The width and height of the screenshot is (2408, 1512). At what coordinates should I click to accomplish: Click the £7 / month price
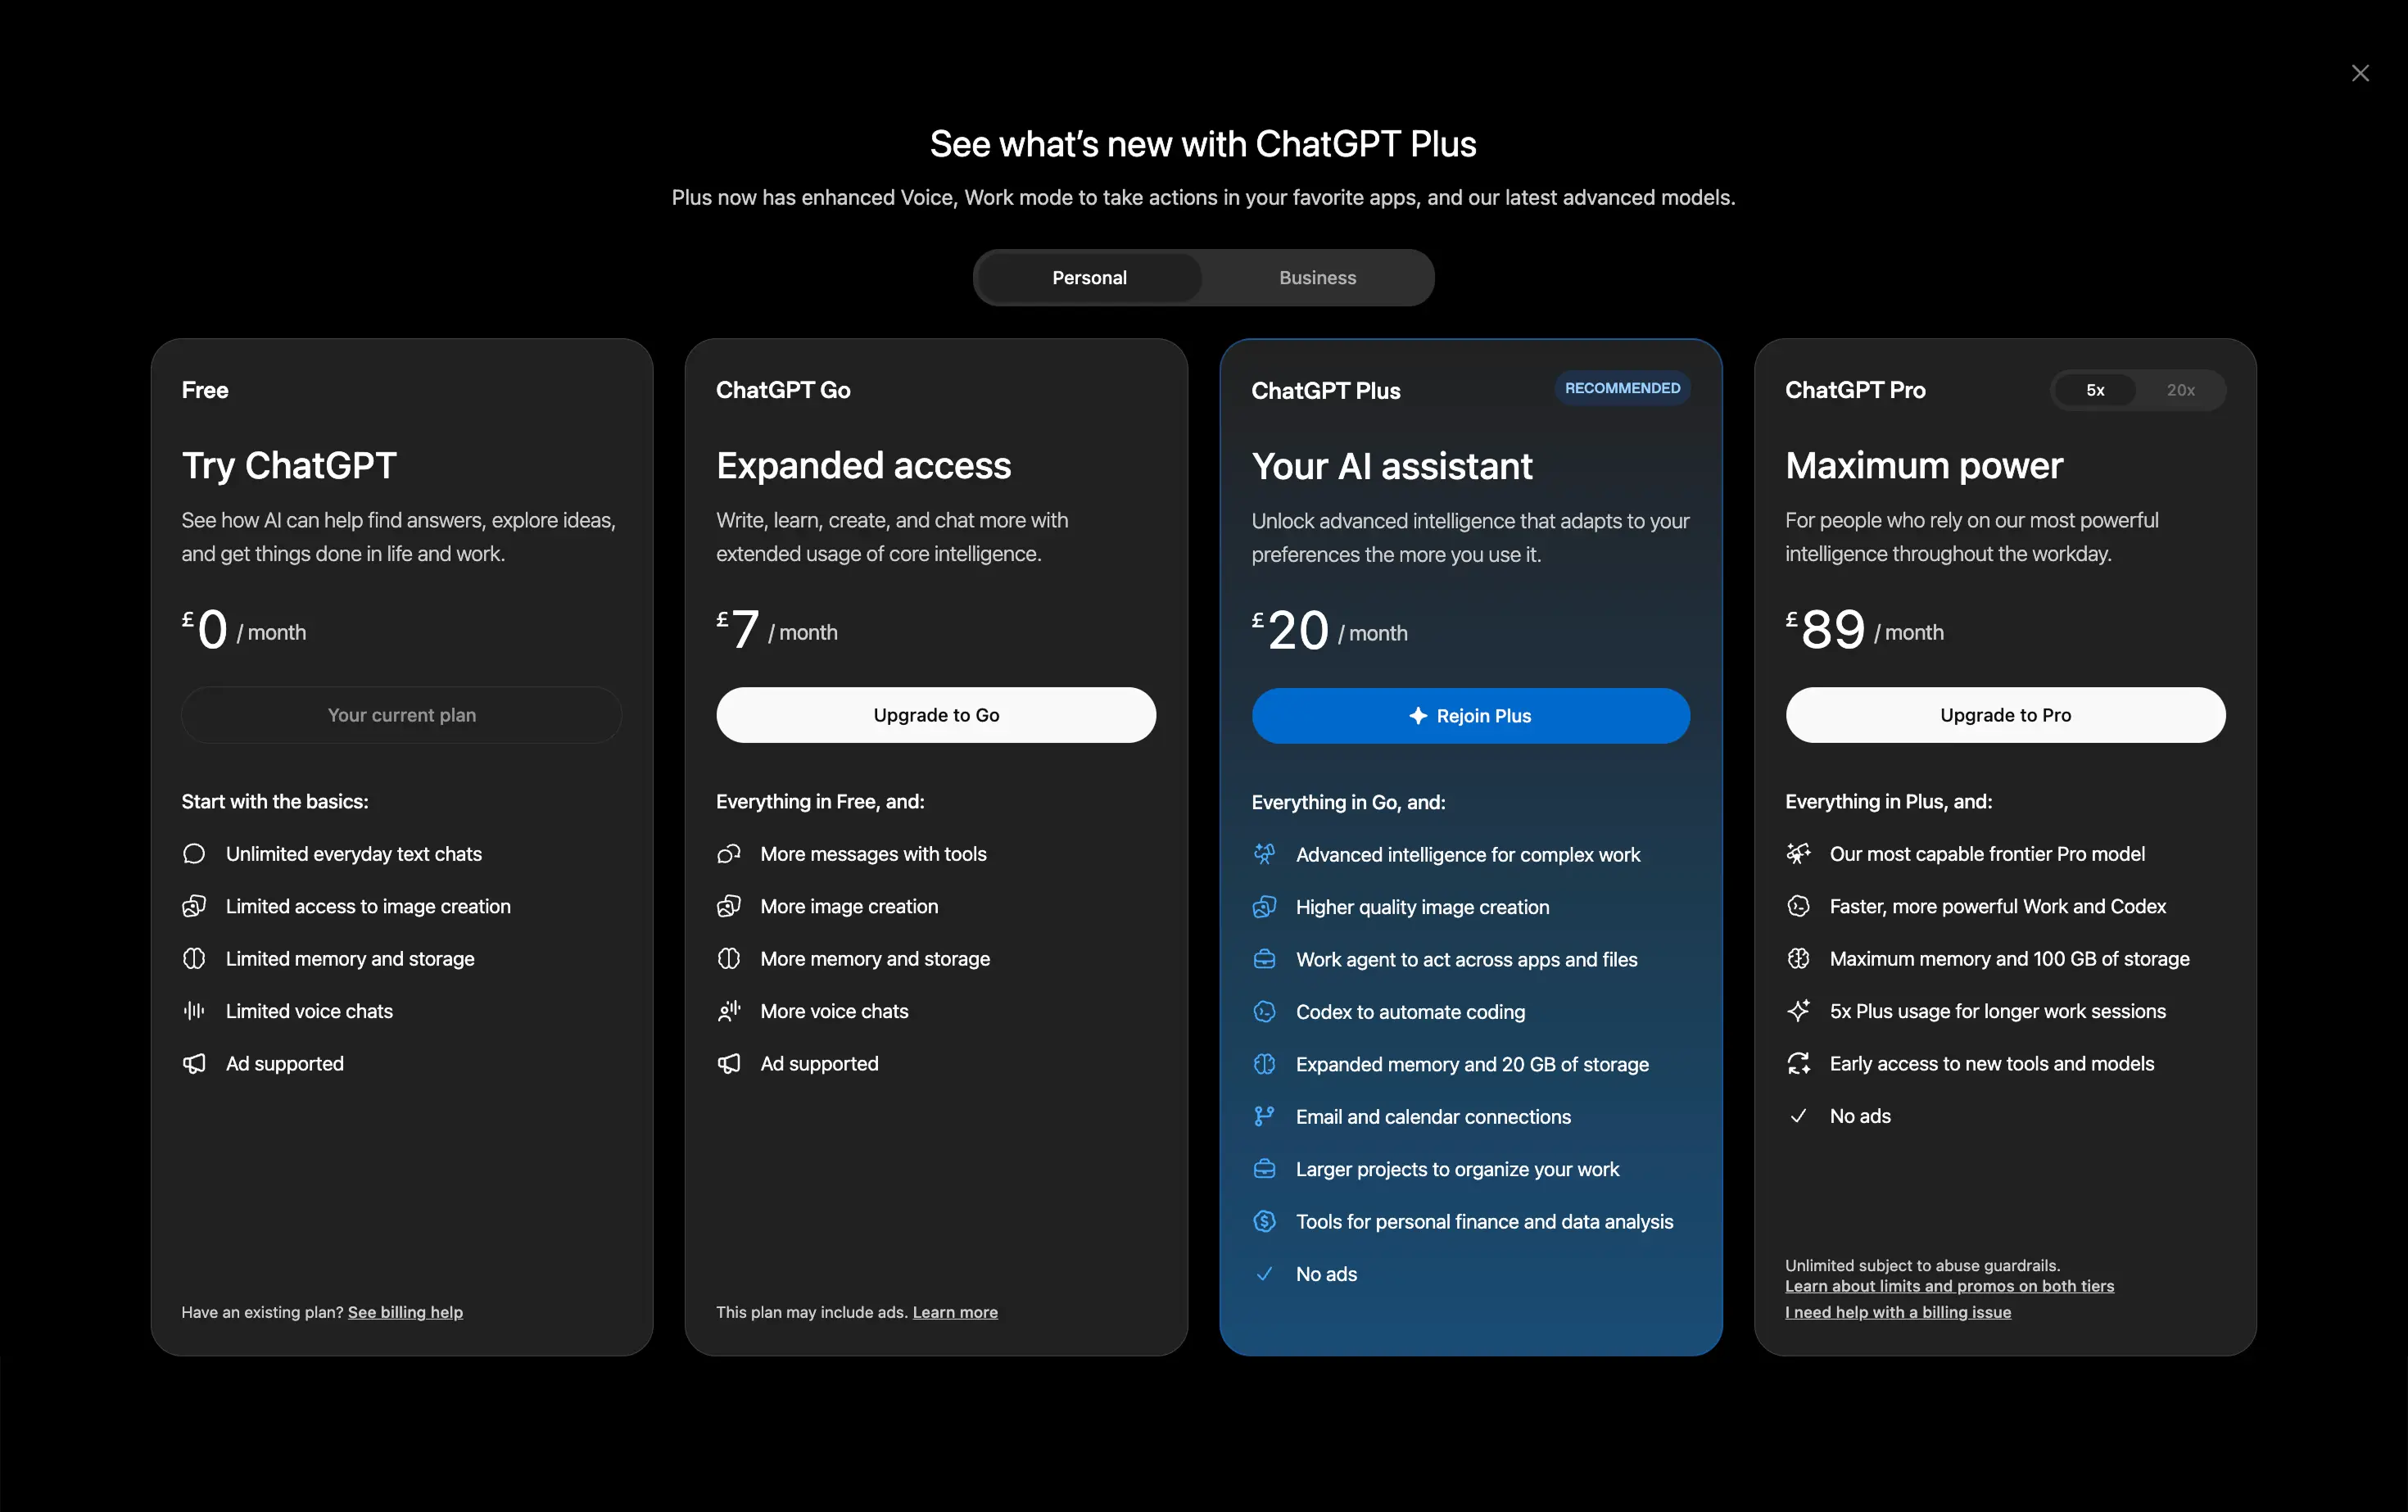coord(777,630)
